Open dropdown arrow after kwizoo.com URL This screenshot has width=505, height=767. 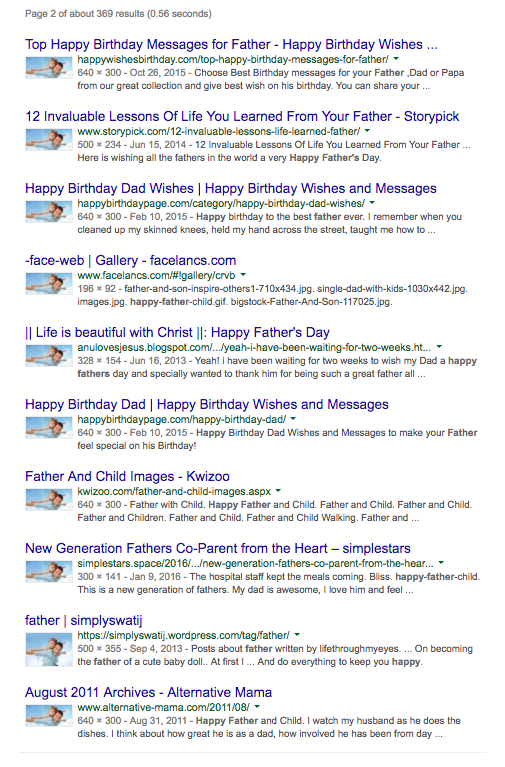278,491
